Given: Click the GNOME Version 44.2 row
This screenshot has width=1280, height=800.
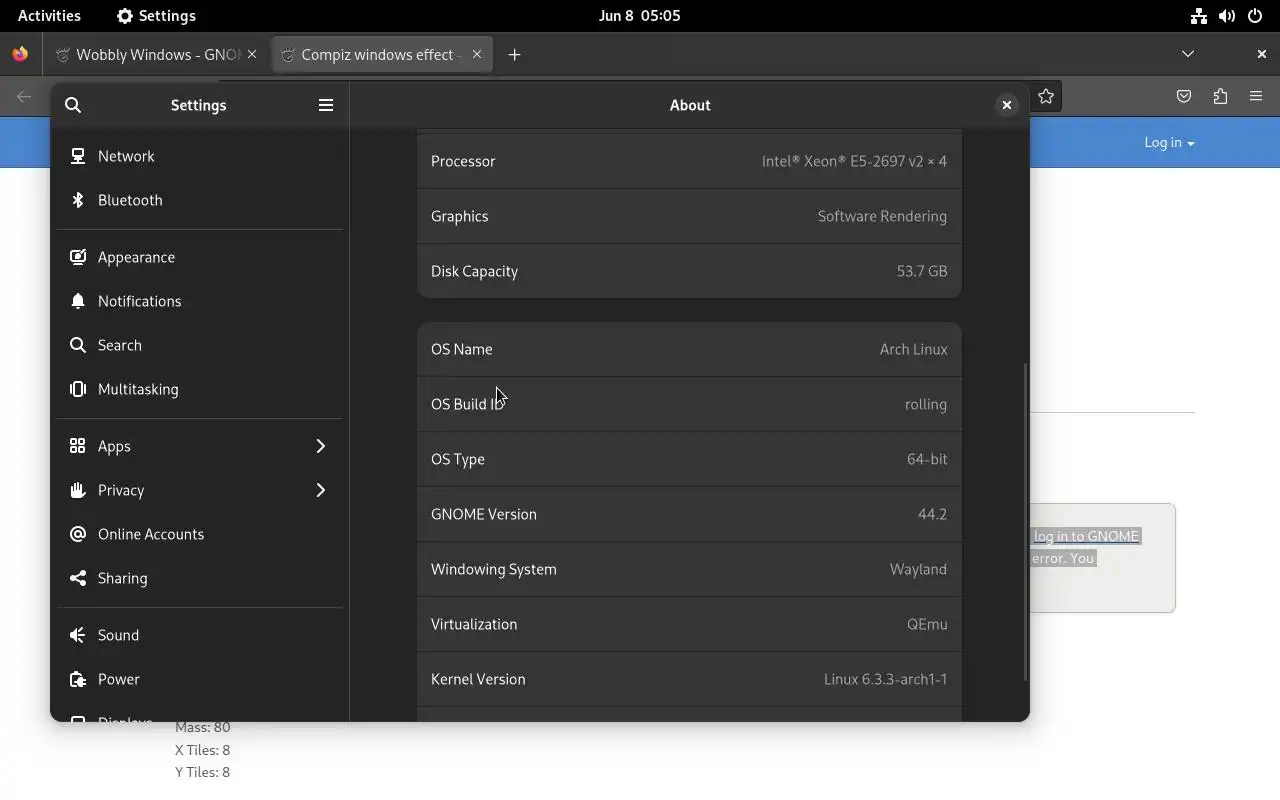Looking at the screenshot, I should coord(689,514).
